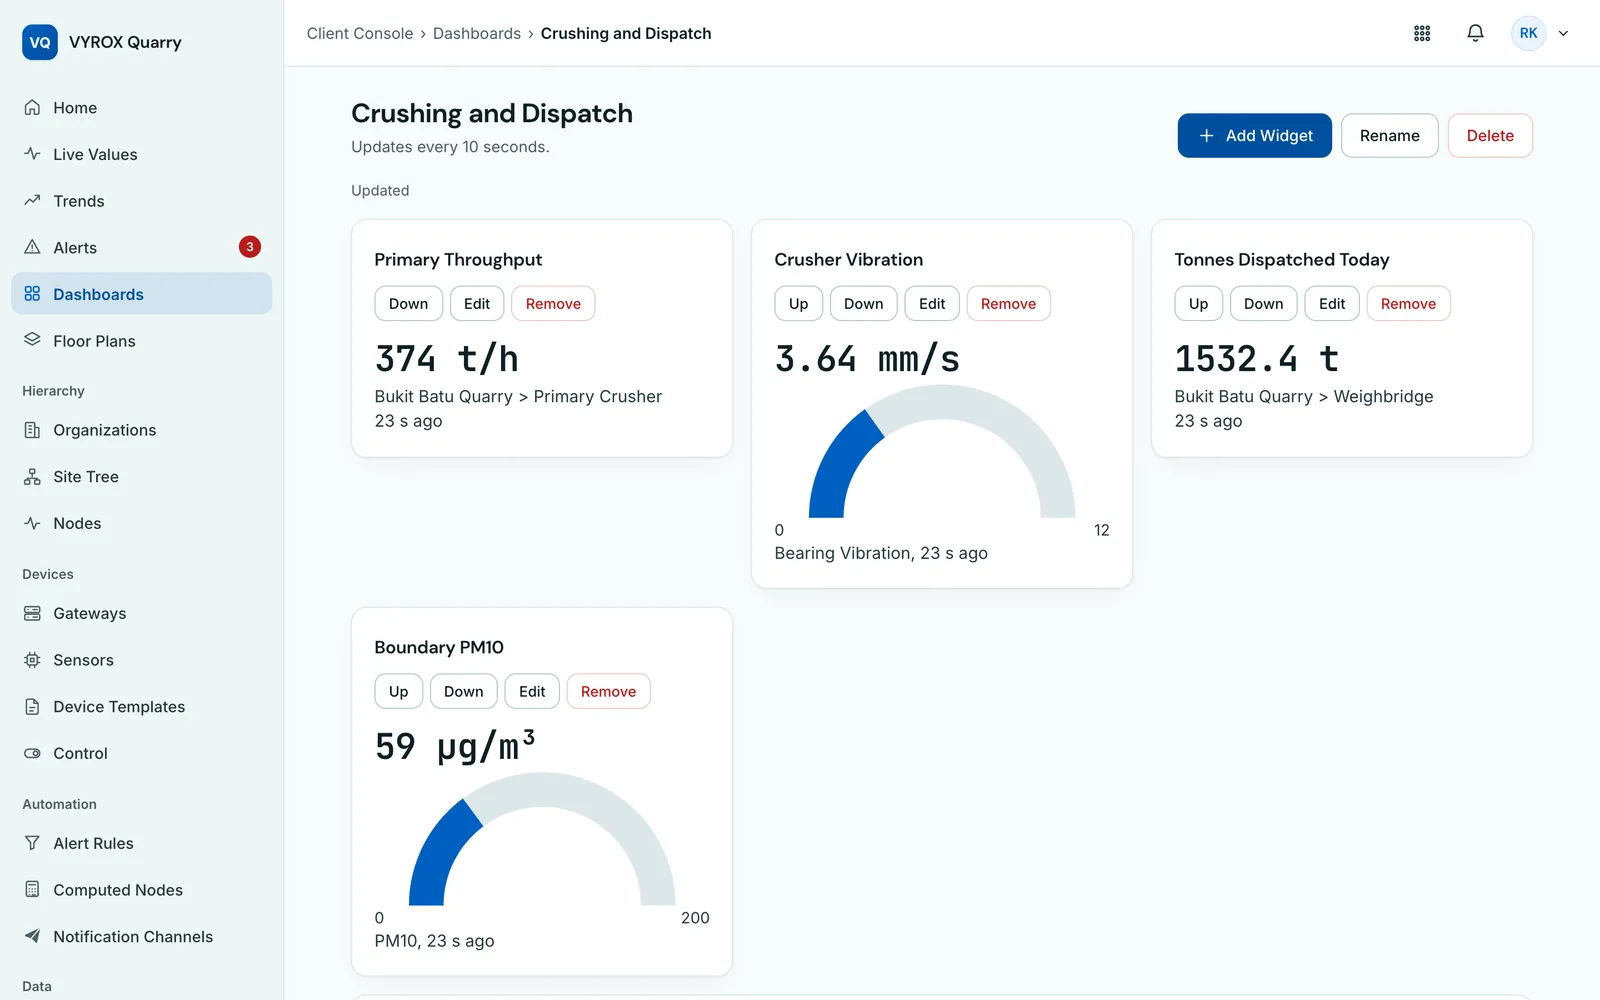Click the 1532.4 t value
This screenshot has height=1000, width=1600.
click(1256, 358)
